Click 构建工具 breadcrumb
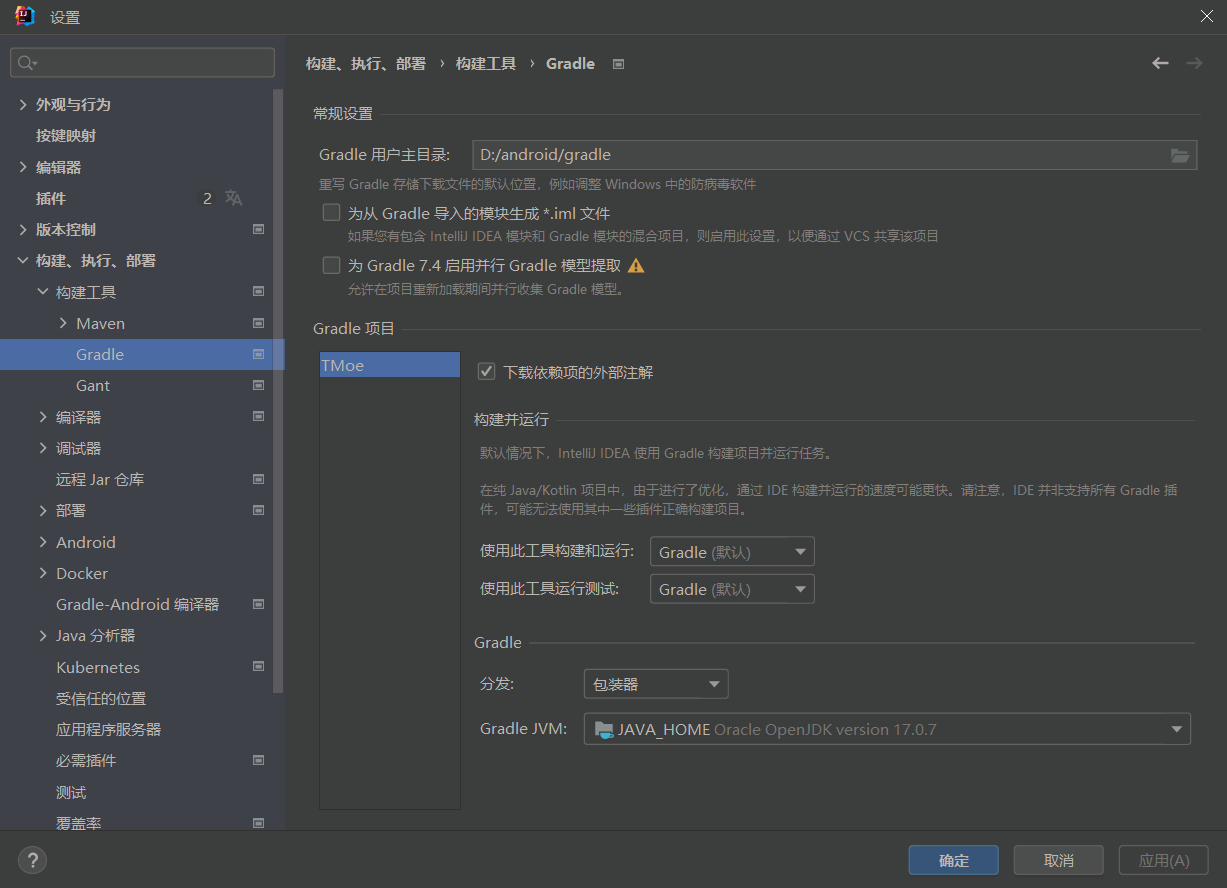The height and width of the screenshot is (888, 1227). pyautogui.click(x=486, y=63)
